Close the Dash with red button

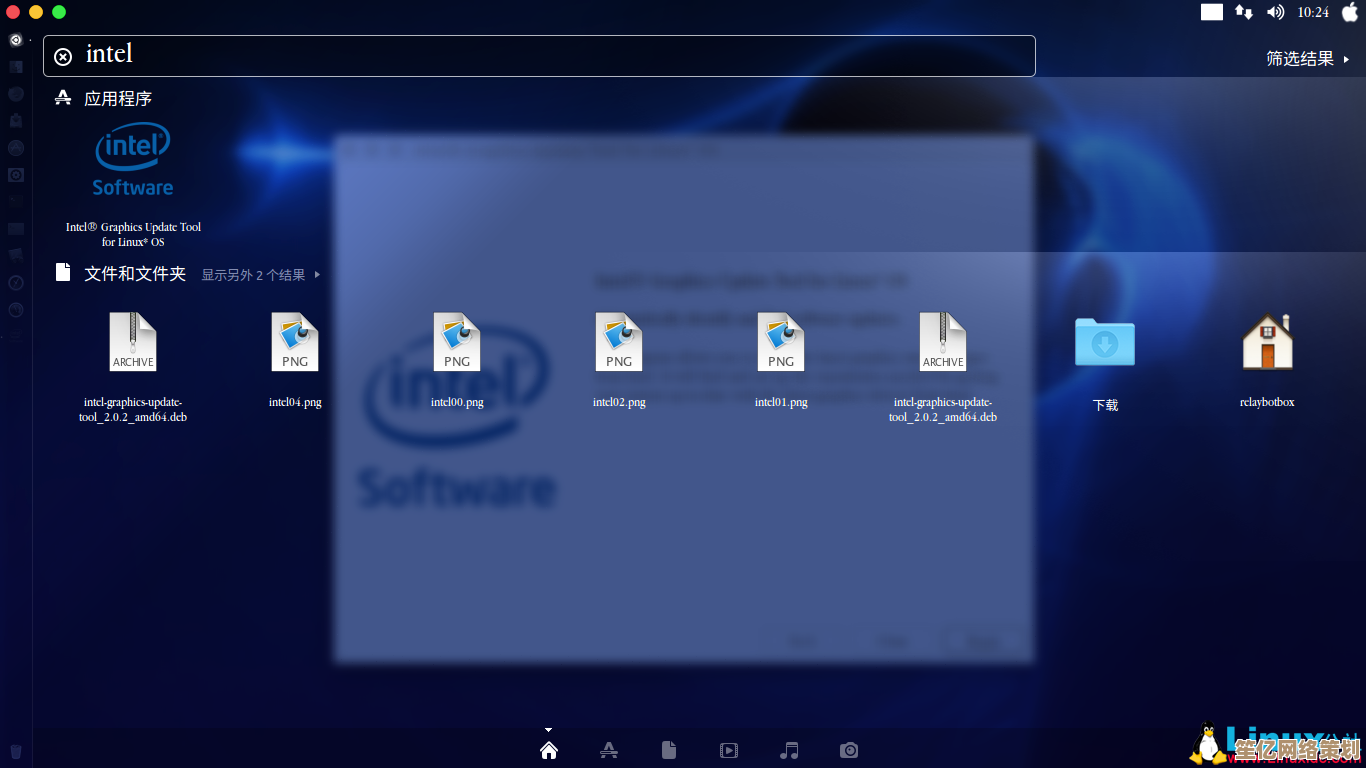click(x=13, y=12)
